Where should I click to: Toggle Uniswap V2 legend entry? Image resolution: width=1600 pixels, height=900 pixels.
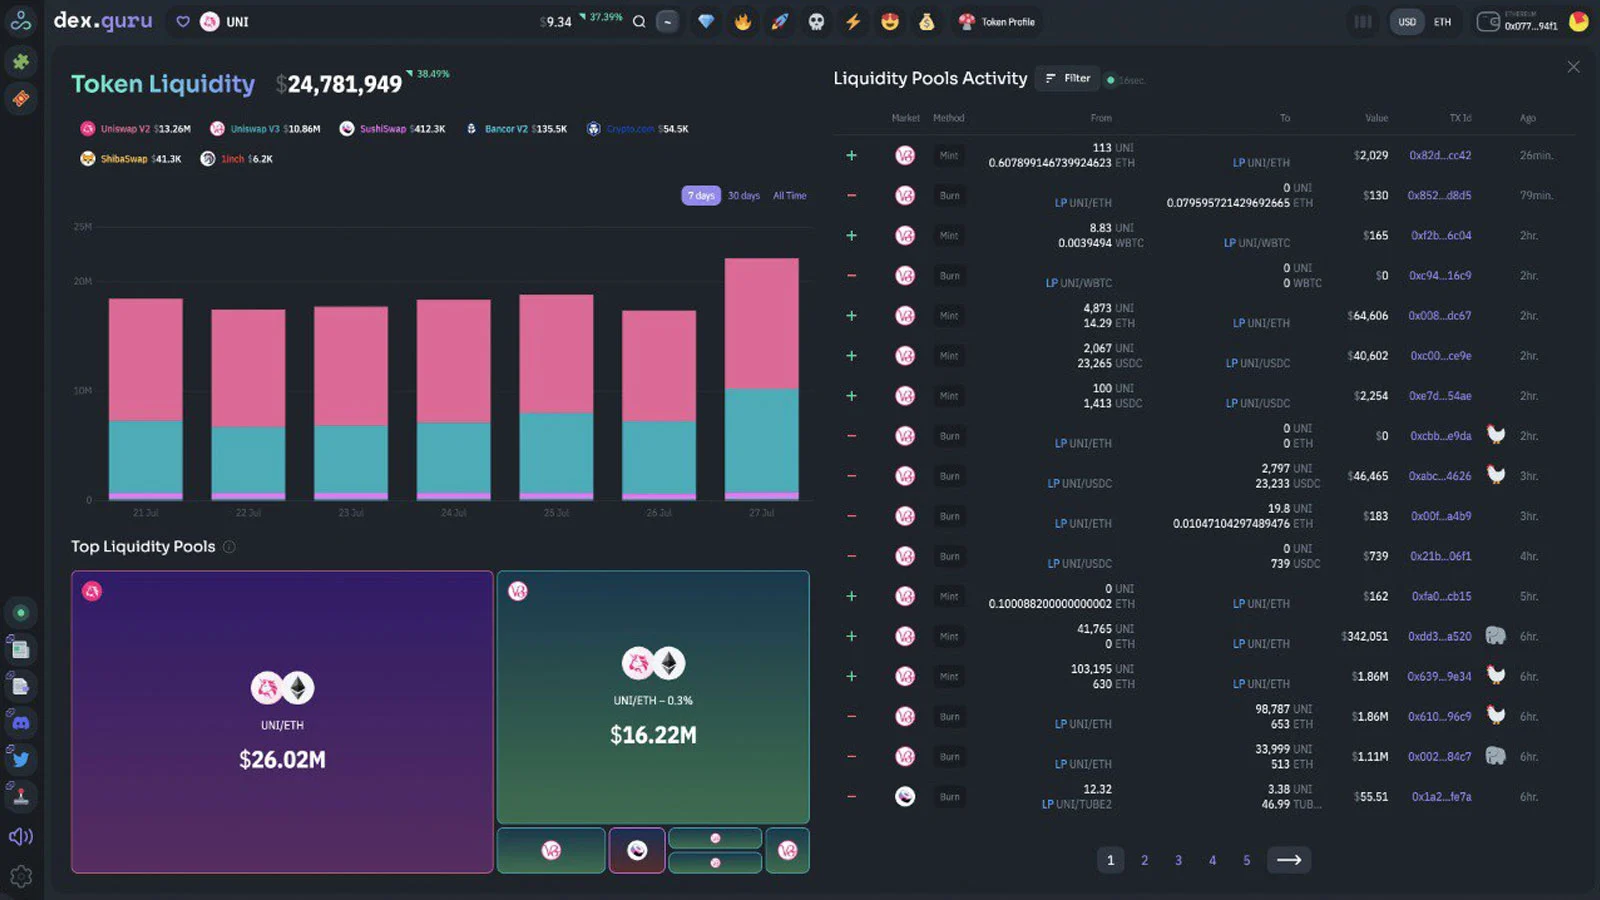136,129
